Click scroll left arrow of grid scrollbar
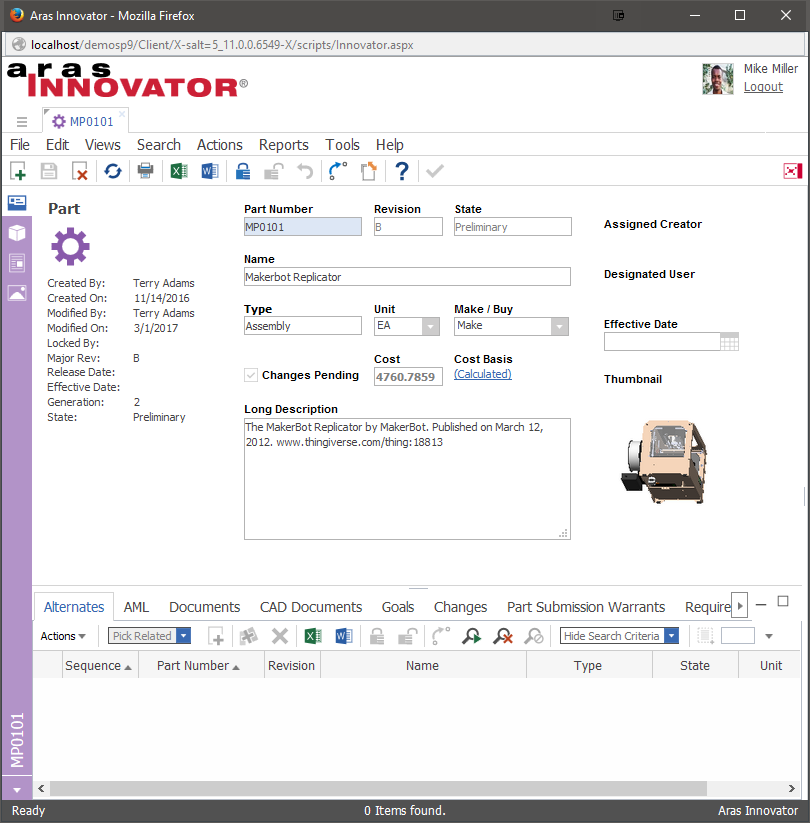This screenshot has height=823, width=810. [x=41, y=788]
